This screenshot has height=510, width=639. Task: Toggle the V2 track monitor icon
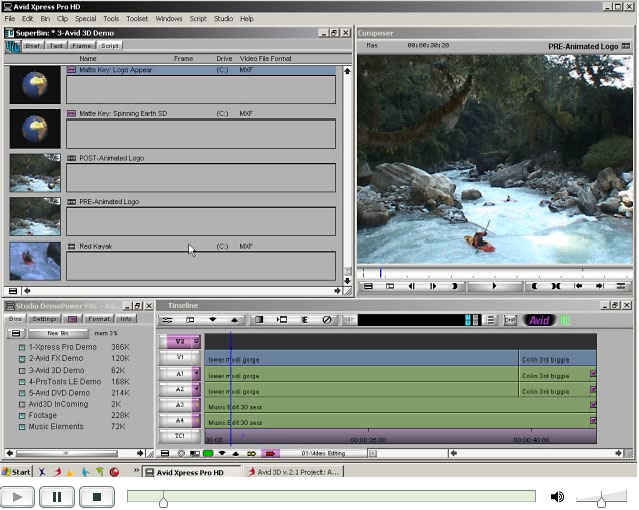pyautogui.click(x=196, y=341)
